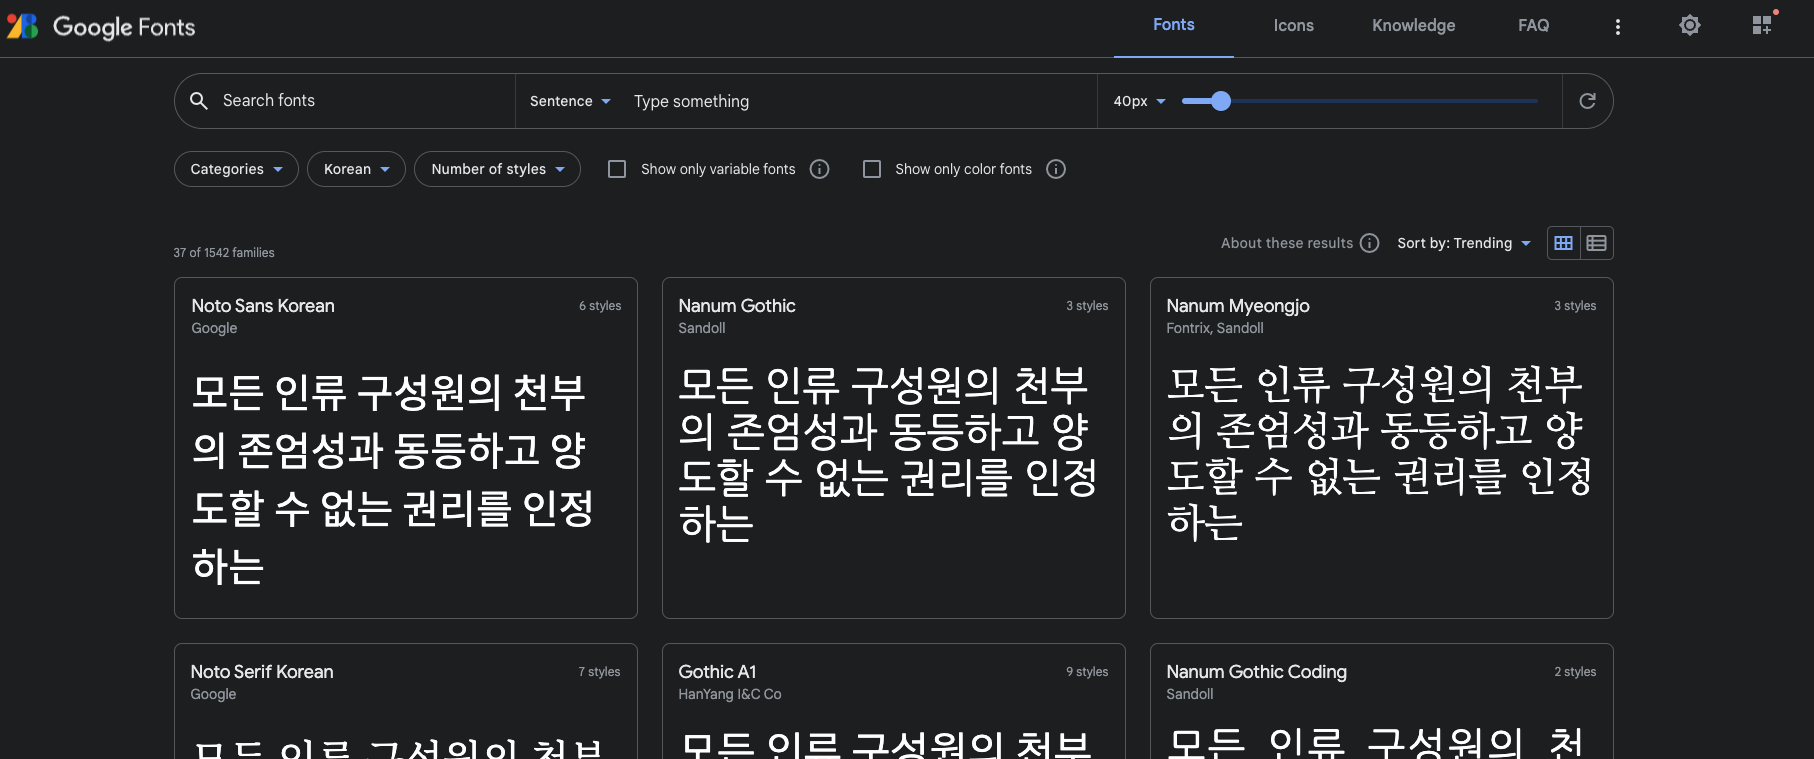This screenshot has width=1814, height=759.
Task: Open the Sentence preview type dropdown
Action: click(570, 101)
